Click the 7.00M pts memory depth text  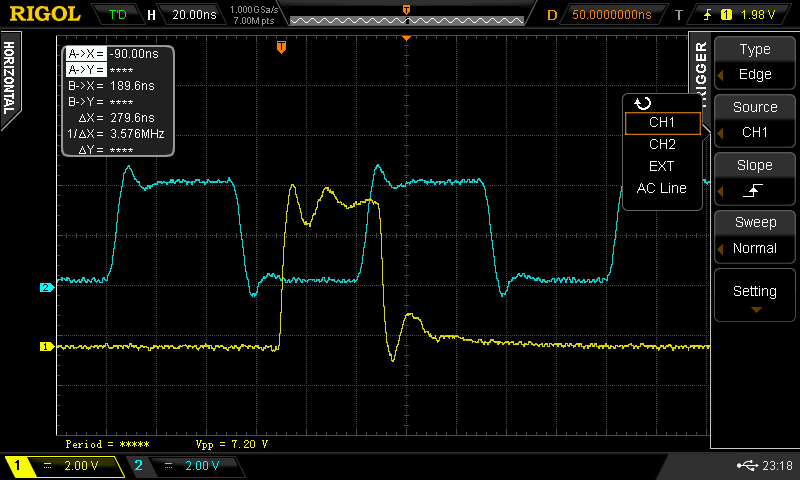tap(254, 21)
